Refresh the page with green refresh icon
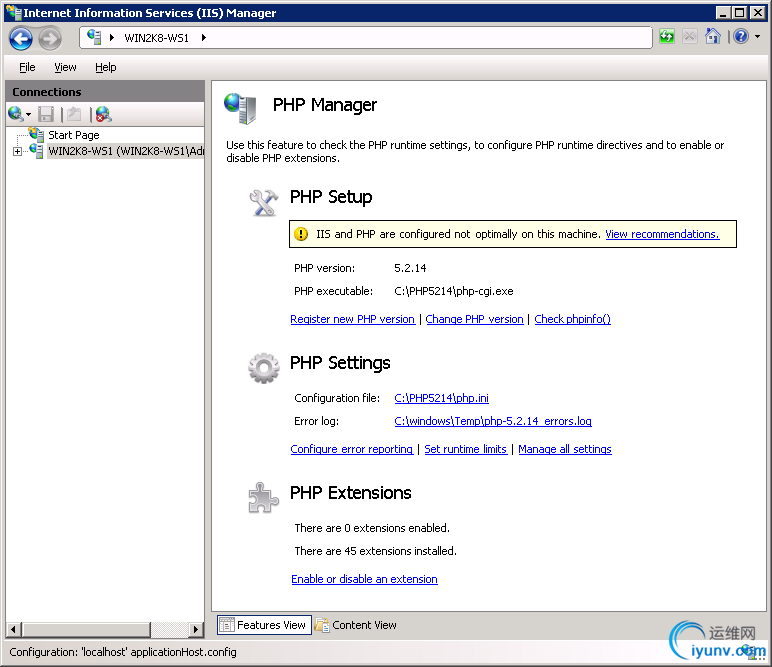Viewport: 772px width, 667px height. 667,36
